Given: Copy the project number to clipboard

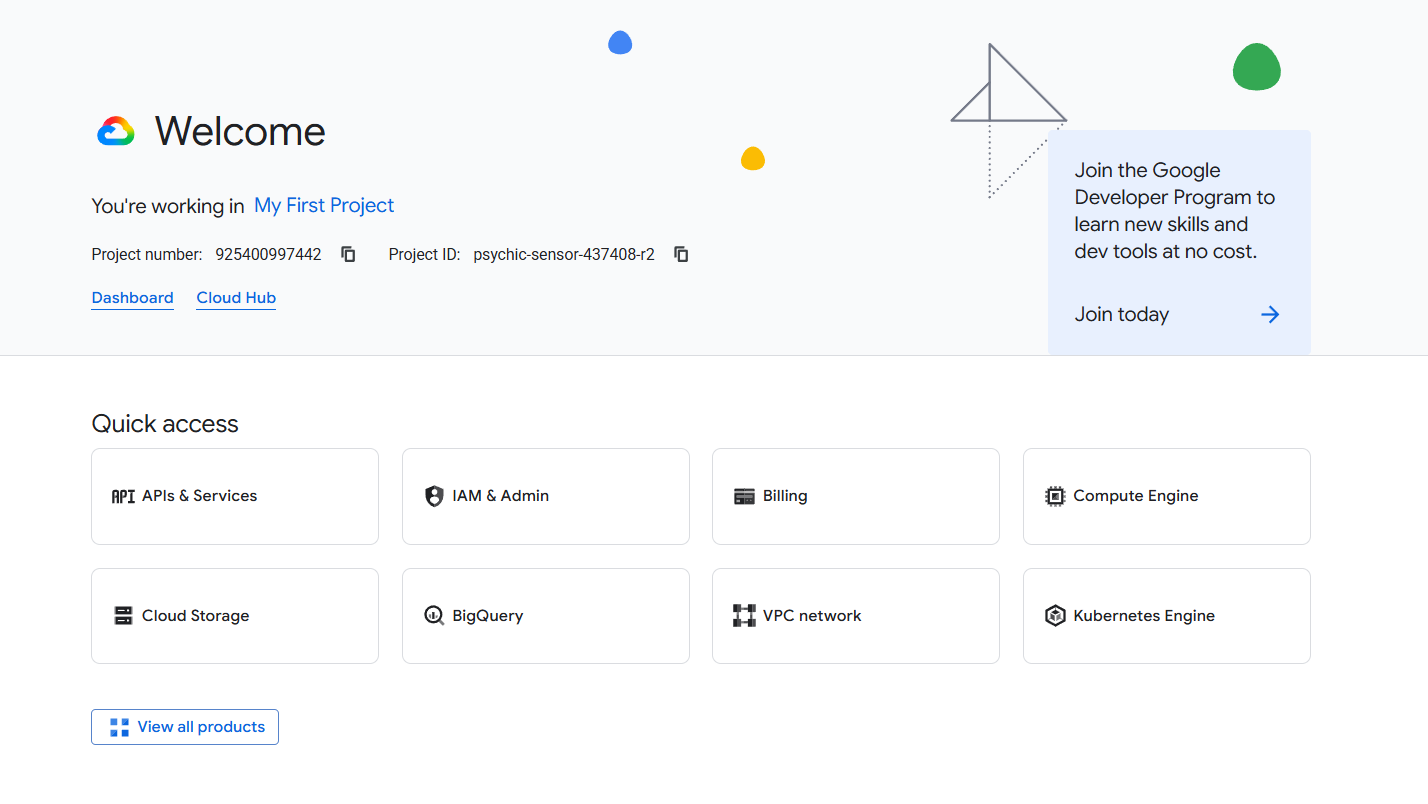Looking at the screenshot, I should (x=348, y=254).
